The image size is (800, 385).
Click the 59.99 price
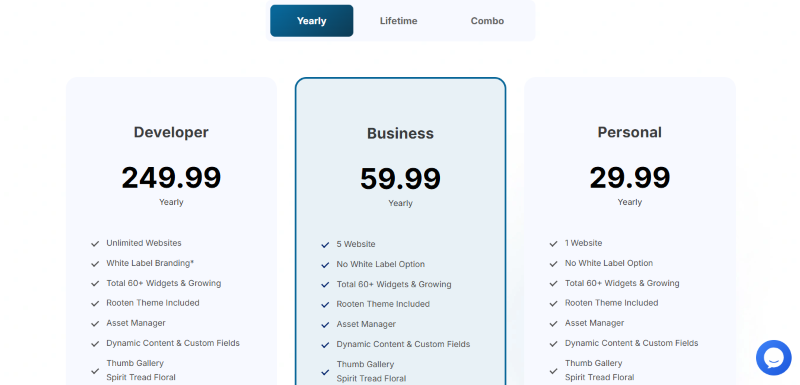point(400,178)
